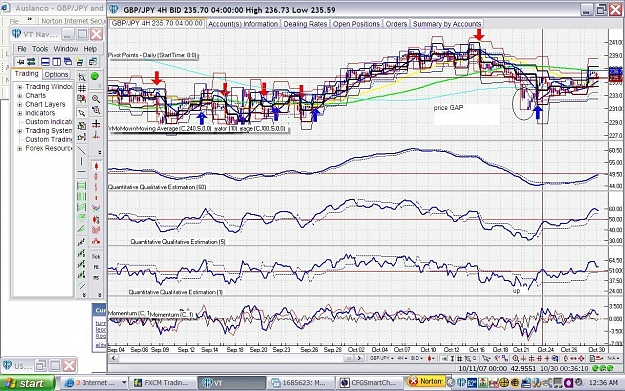This screenshot has height=391, width=625.
Task: Click the green status circle icon
Action: [x=95, y=76]
